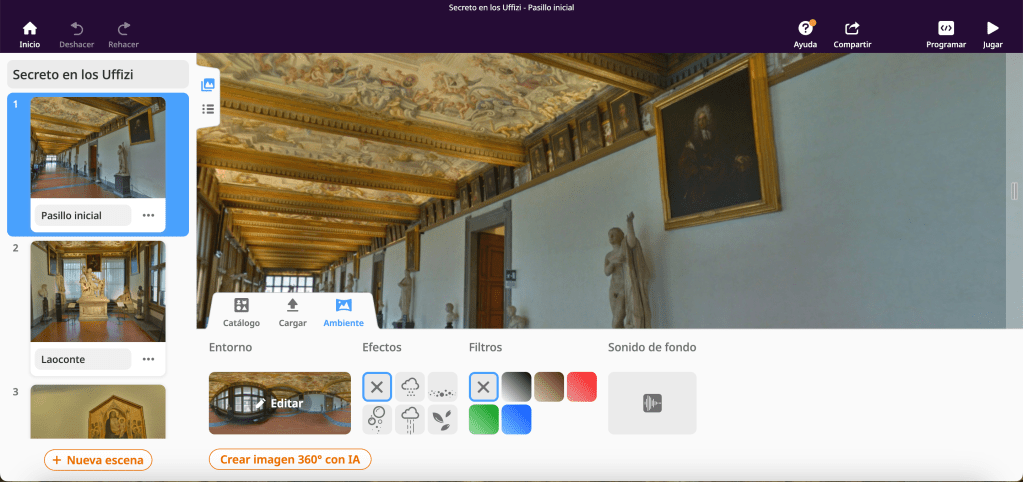Open options menu for Laoconte scene
Image resolution: width=1023 pixels, height=482 pixels.
148,359
